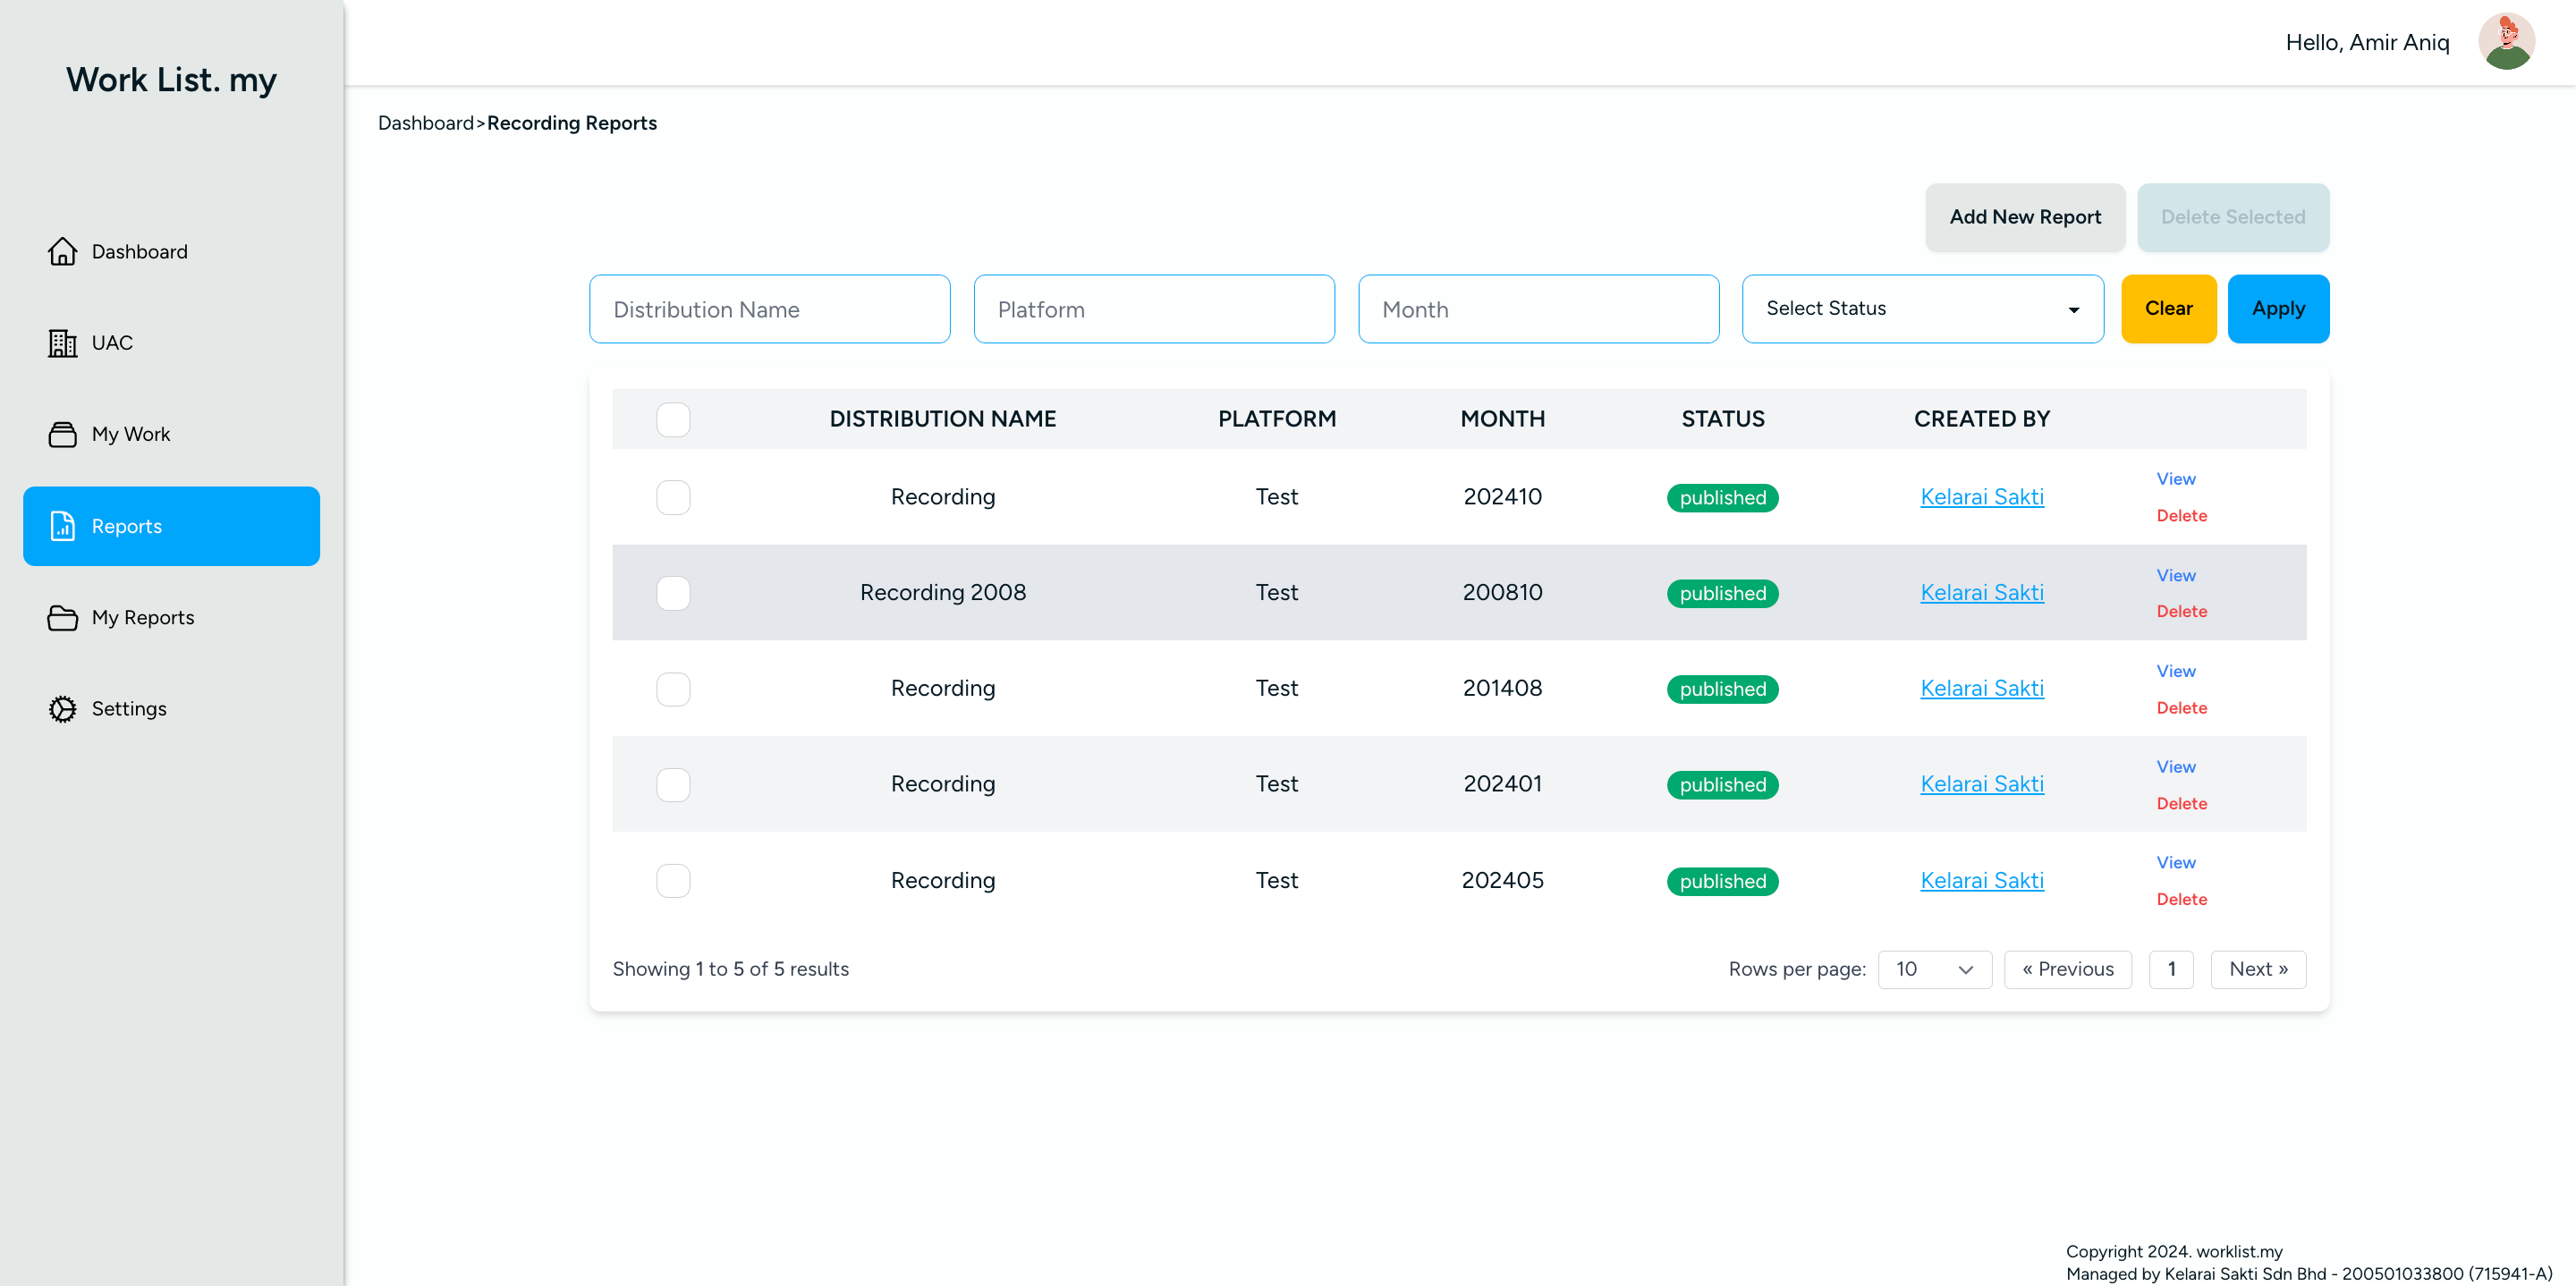Click the My Work stack icon

pos(62,434)
